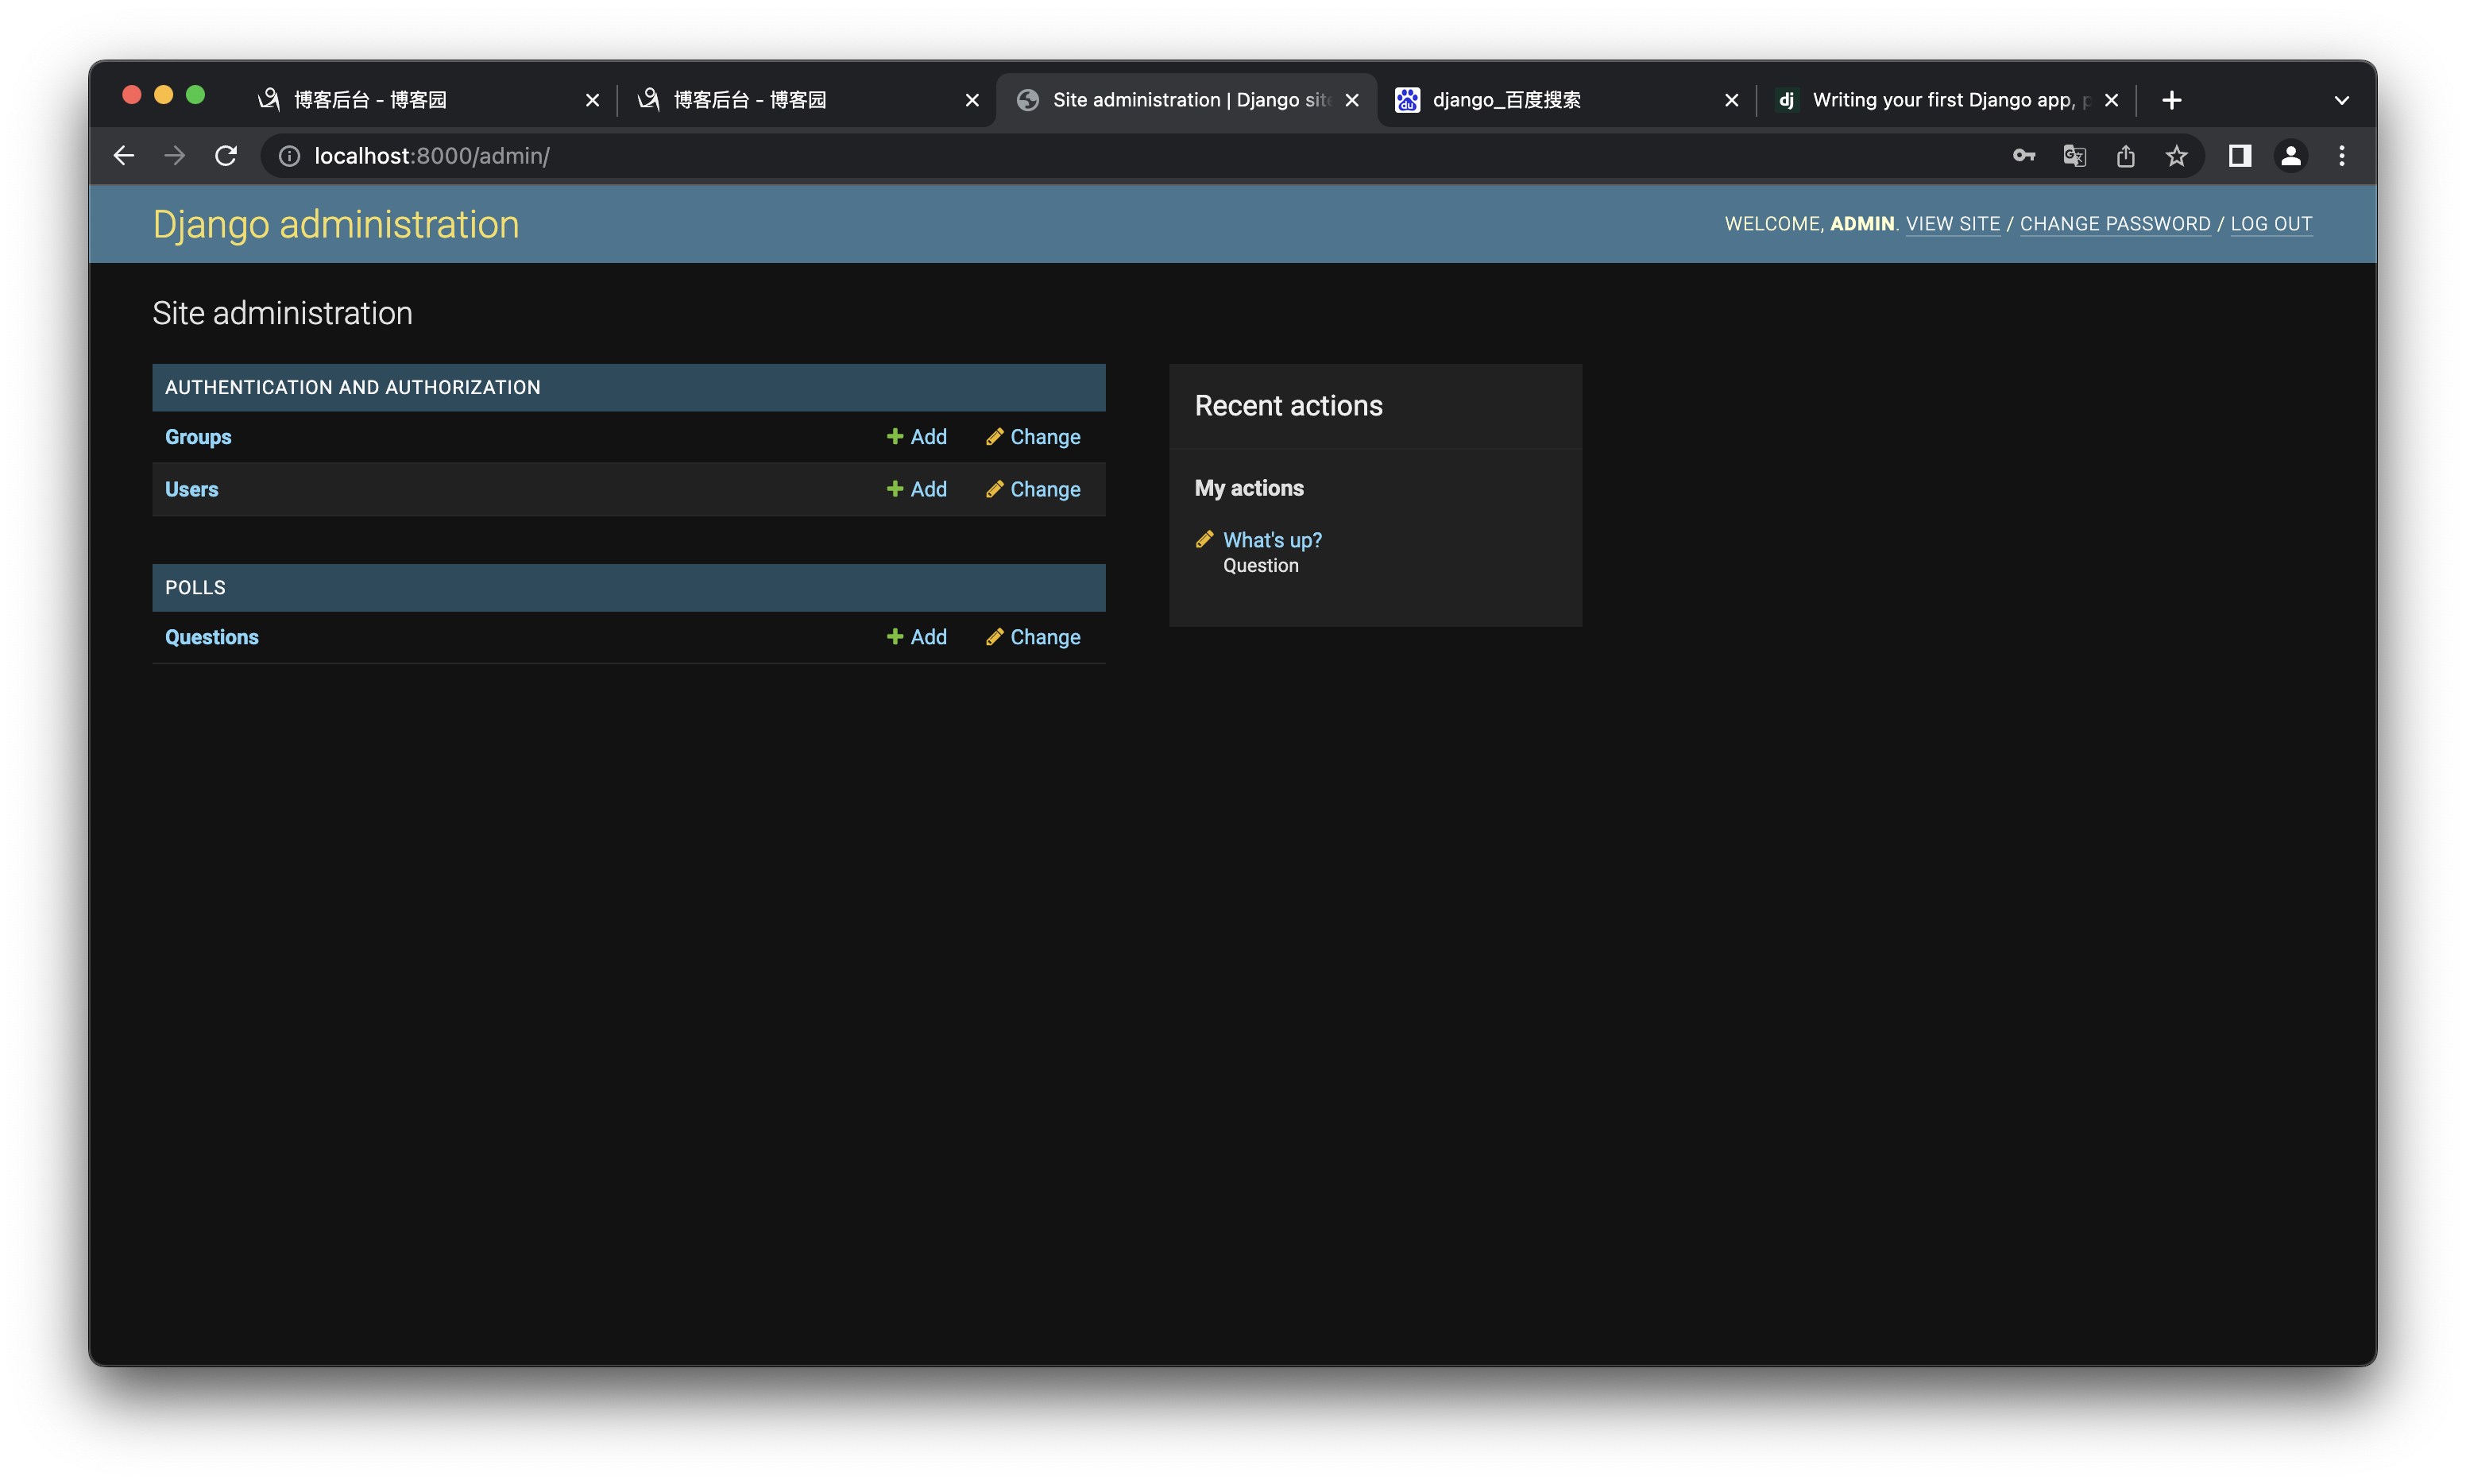Open the What's up? recent action

tap(1272, 540)
